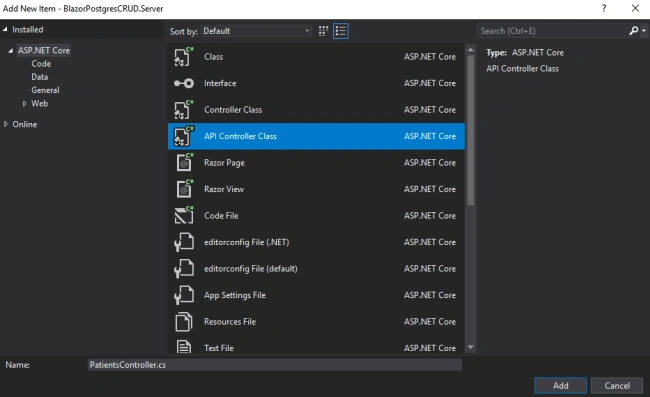Viewport: 650px width, 397px height.
Task: Click the Name field containing PatientsController.cs
Action: [x=274, y=365]
